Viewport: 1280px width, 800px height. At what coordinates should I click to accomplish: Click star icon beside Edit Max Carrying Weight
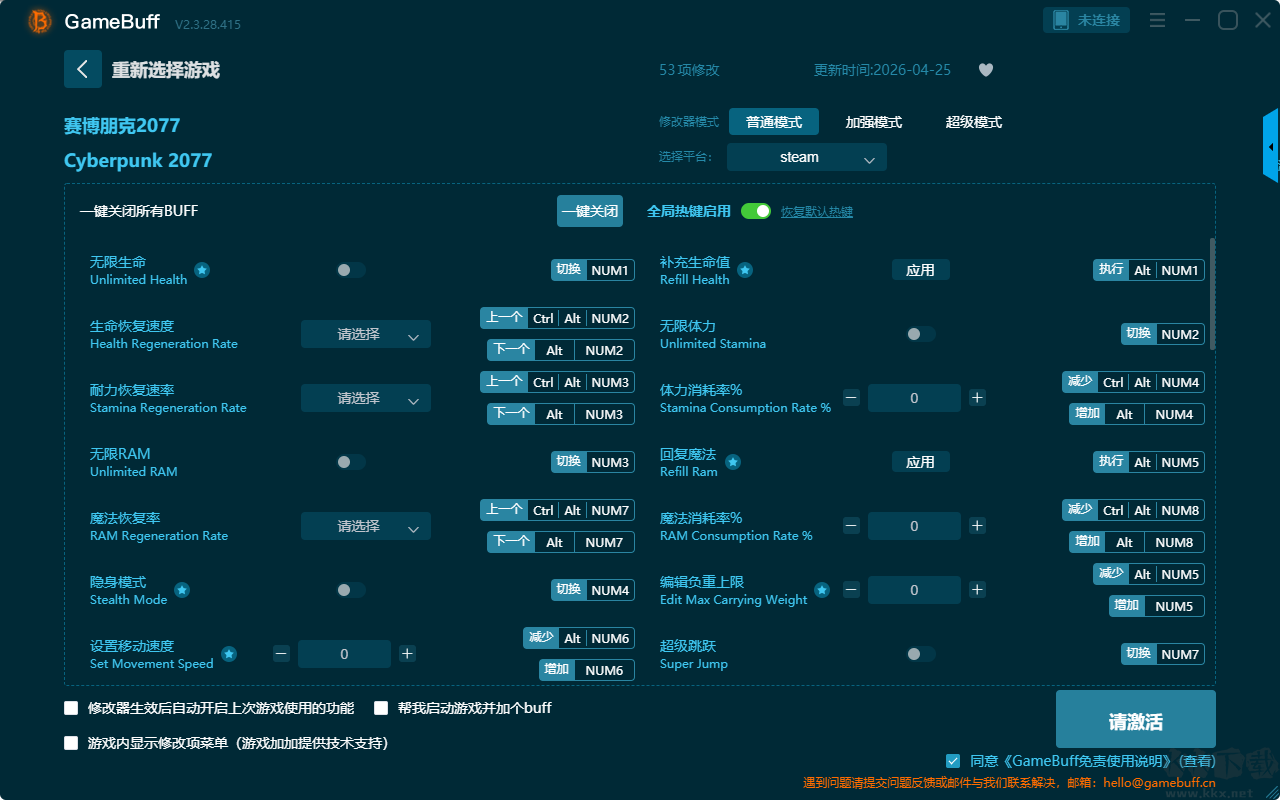[822, 590]
